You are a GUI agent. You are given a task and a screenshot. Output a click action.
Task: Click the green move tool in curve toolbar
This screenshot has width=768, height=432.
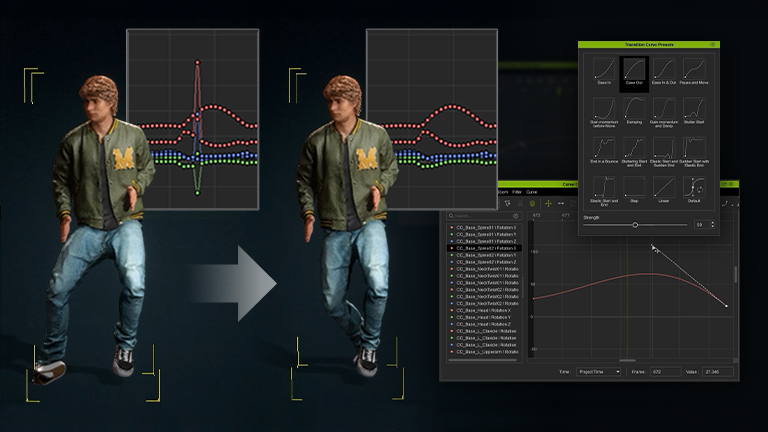coord(547,203)
